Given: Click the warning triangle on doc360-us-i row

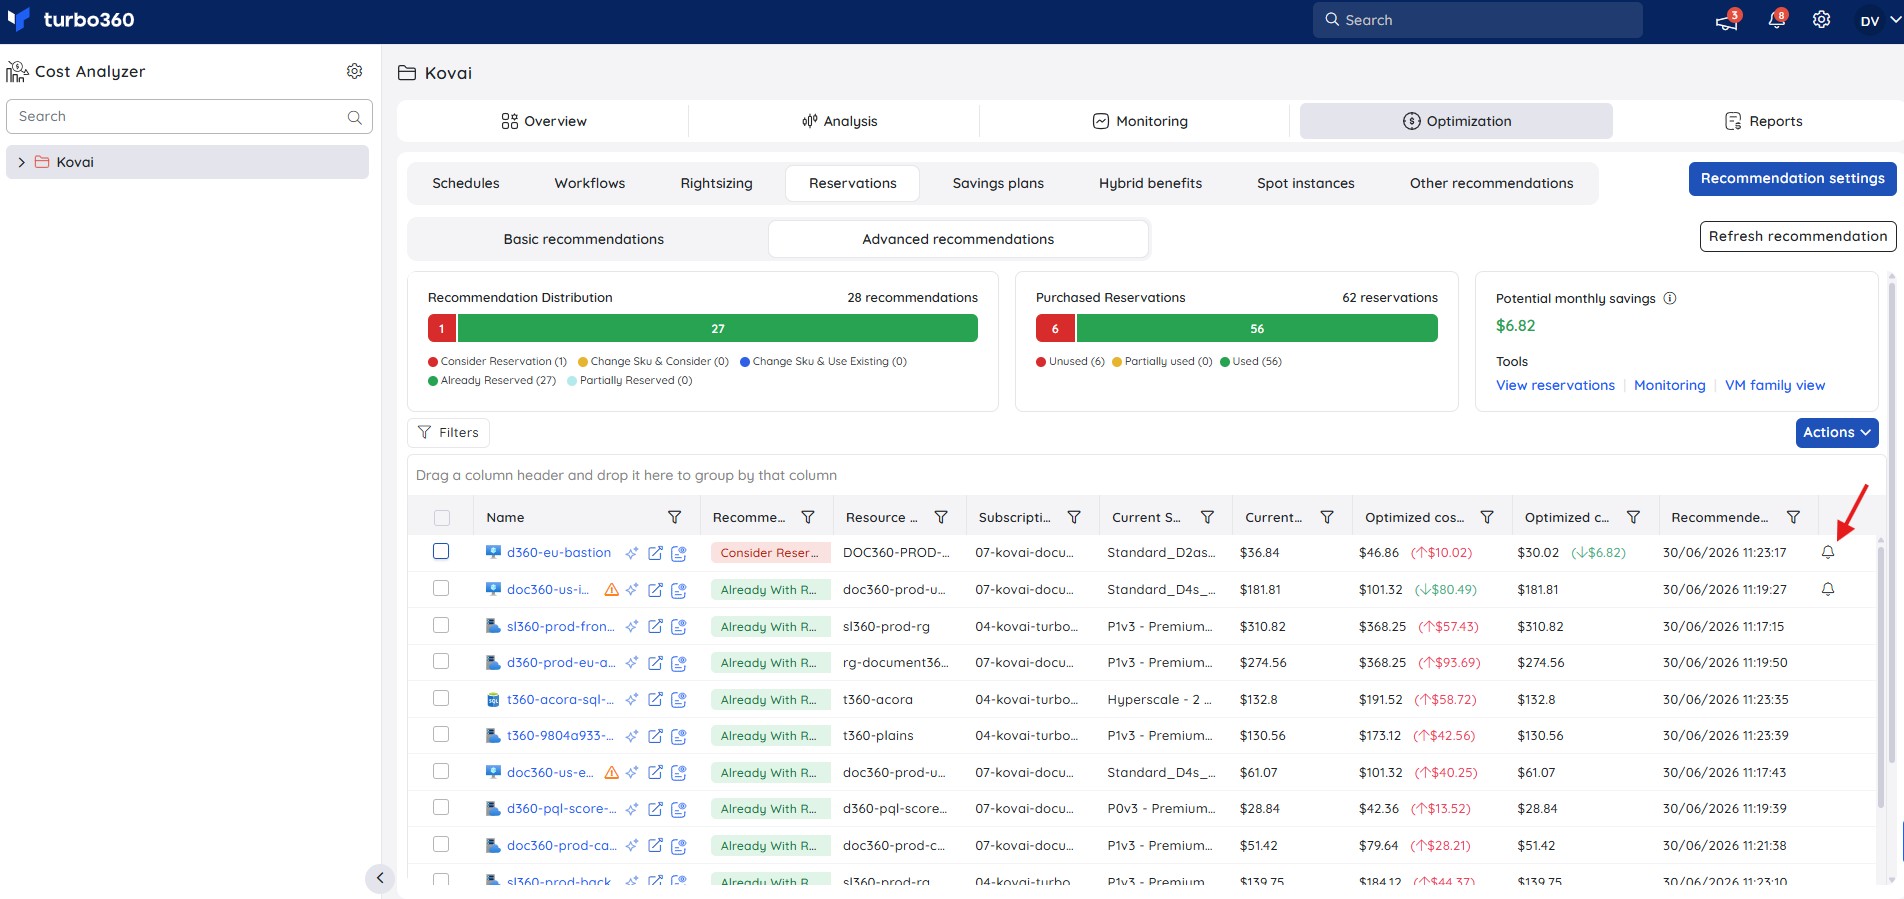Looking at the screenshot, I should click(612, 590).
